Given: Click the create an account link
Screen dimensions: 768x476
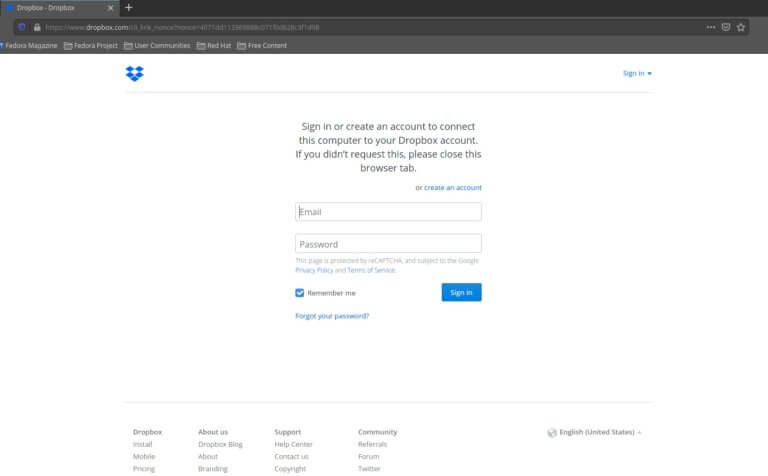Looking at the screenshot, I should pyautogui.click(x=453, y=188).
